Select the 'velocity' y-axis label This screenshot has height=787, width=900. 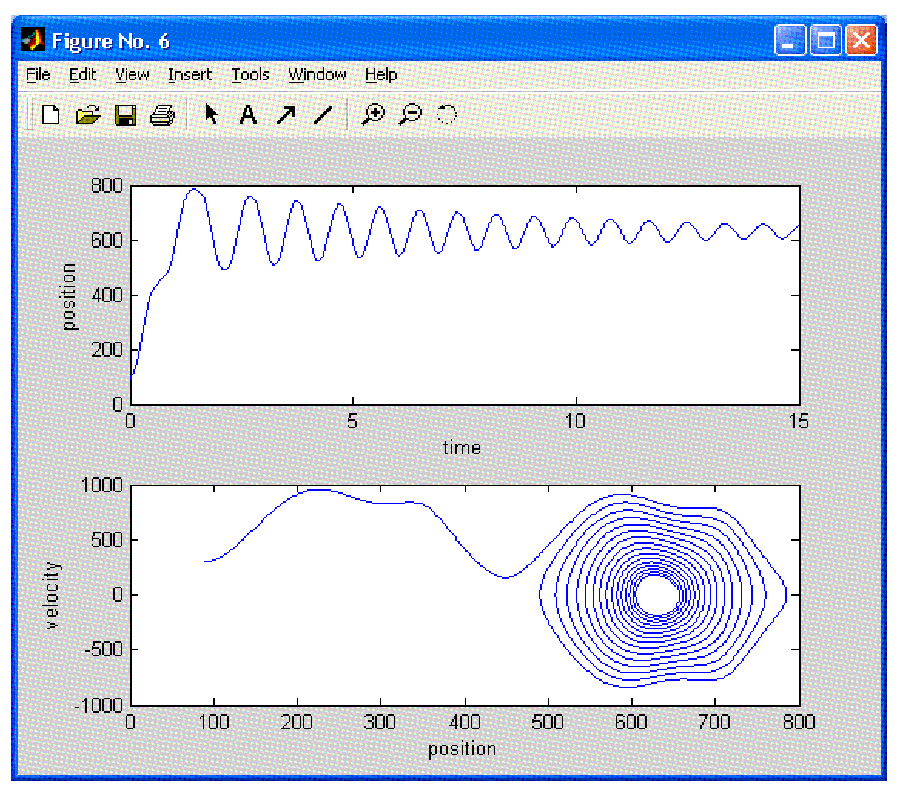pyautogui.click(x=51, y=595)
